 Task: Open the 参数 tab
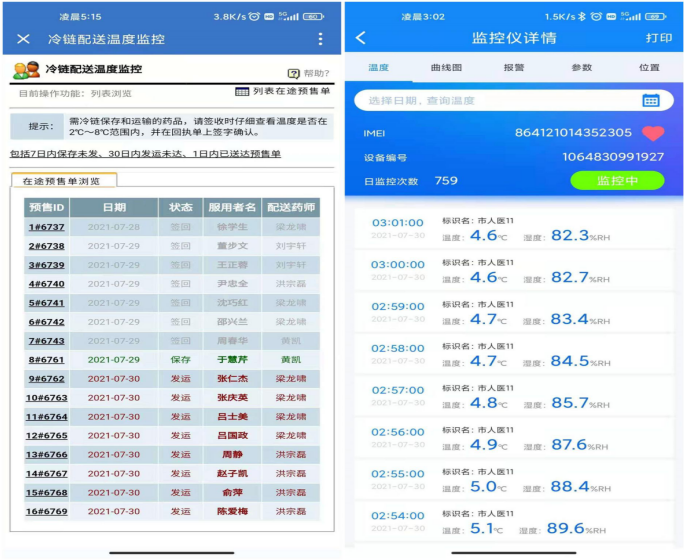pos(581,68)
